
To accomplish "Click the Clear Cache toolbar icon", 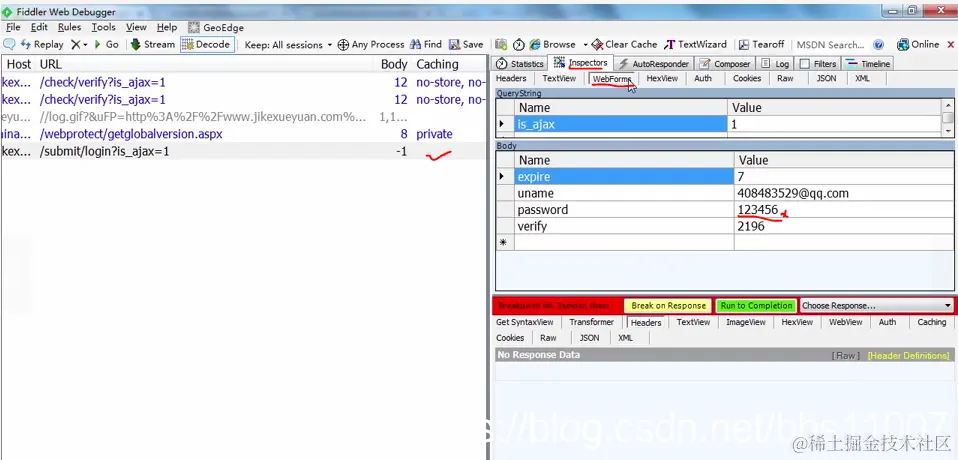I will pos(596,45).
